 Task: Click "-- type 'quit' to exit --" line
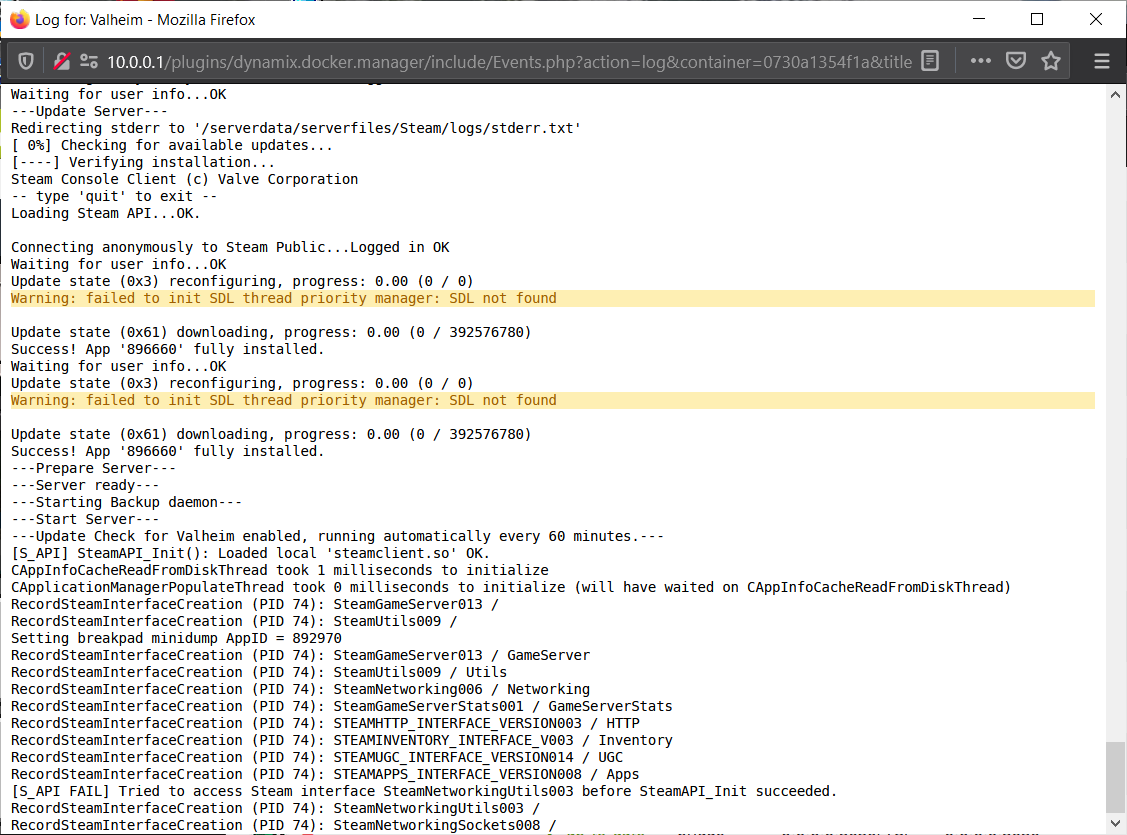[x=114, y=196]
